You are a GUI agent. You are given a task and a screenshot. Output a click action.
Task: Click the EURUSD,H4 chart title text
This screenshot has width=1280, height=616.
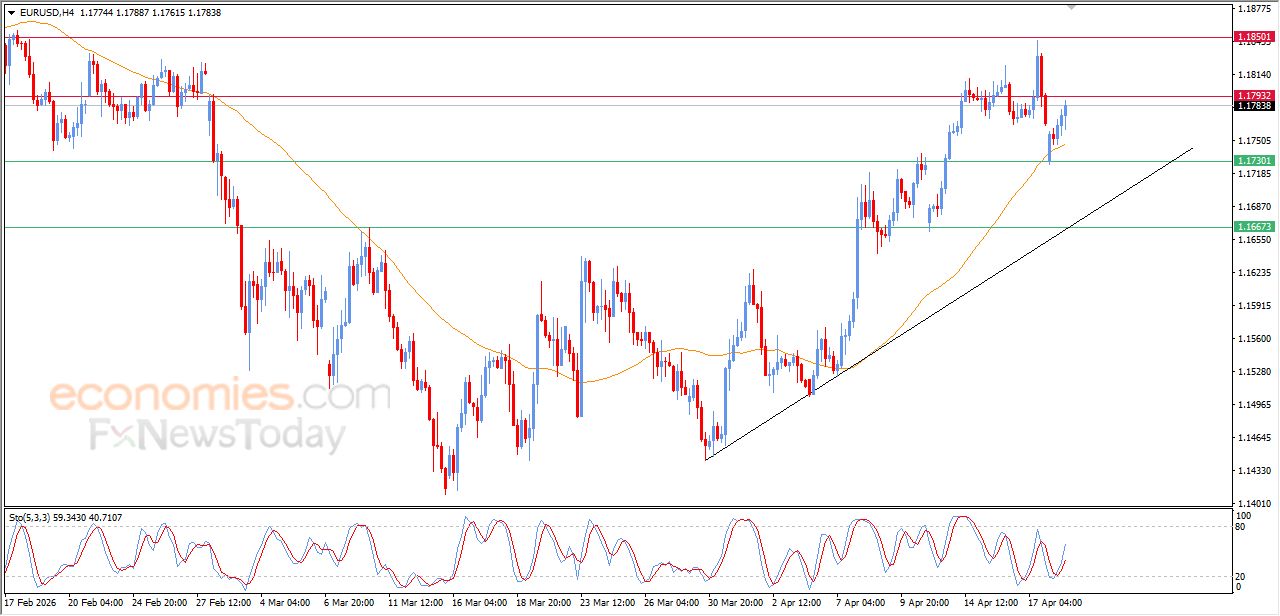46,13
